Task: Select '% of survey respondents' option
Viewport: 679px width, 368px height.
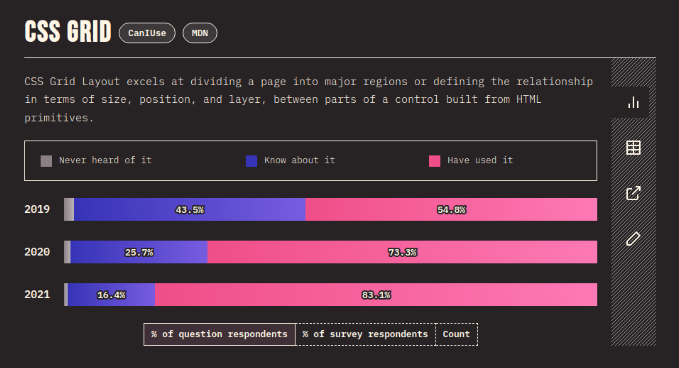Action: pyautogui.click(x=365, y=334)
